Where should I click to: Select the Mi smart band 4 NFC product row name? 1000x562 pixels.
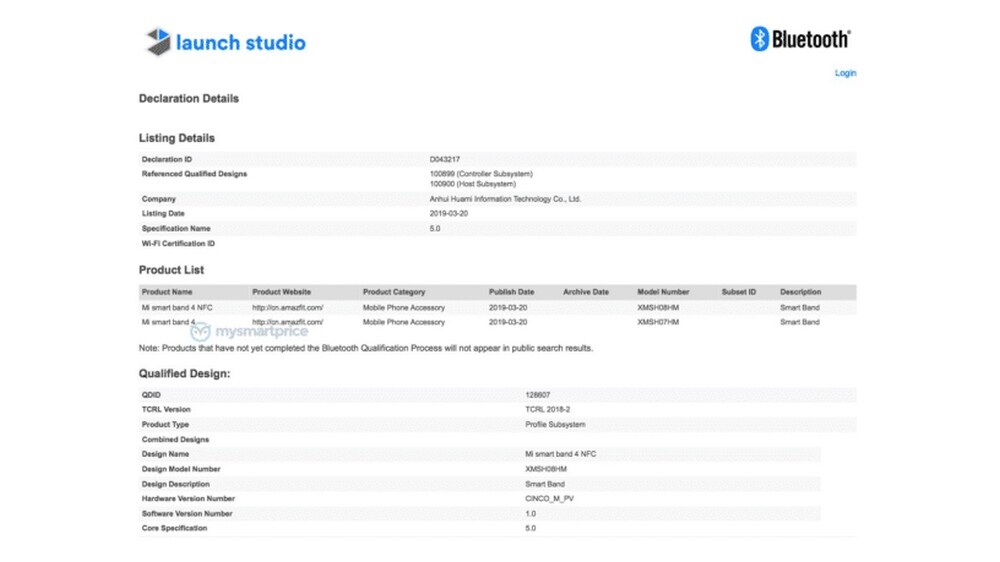[x=177, y=307]
